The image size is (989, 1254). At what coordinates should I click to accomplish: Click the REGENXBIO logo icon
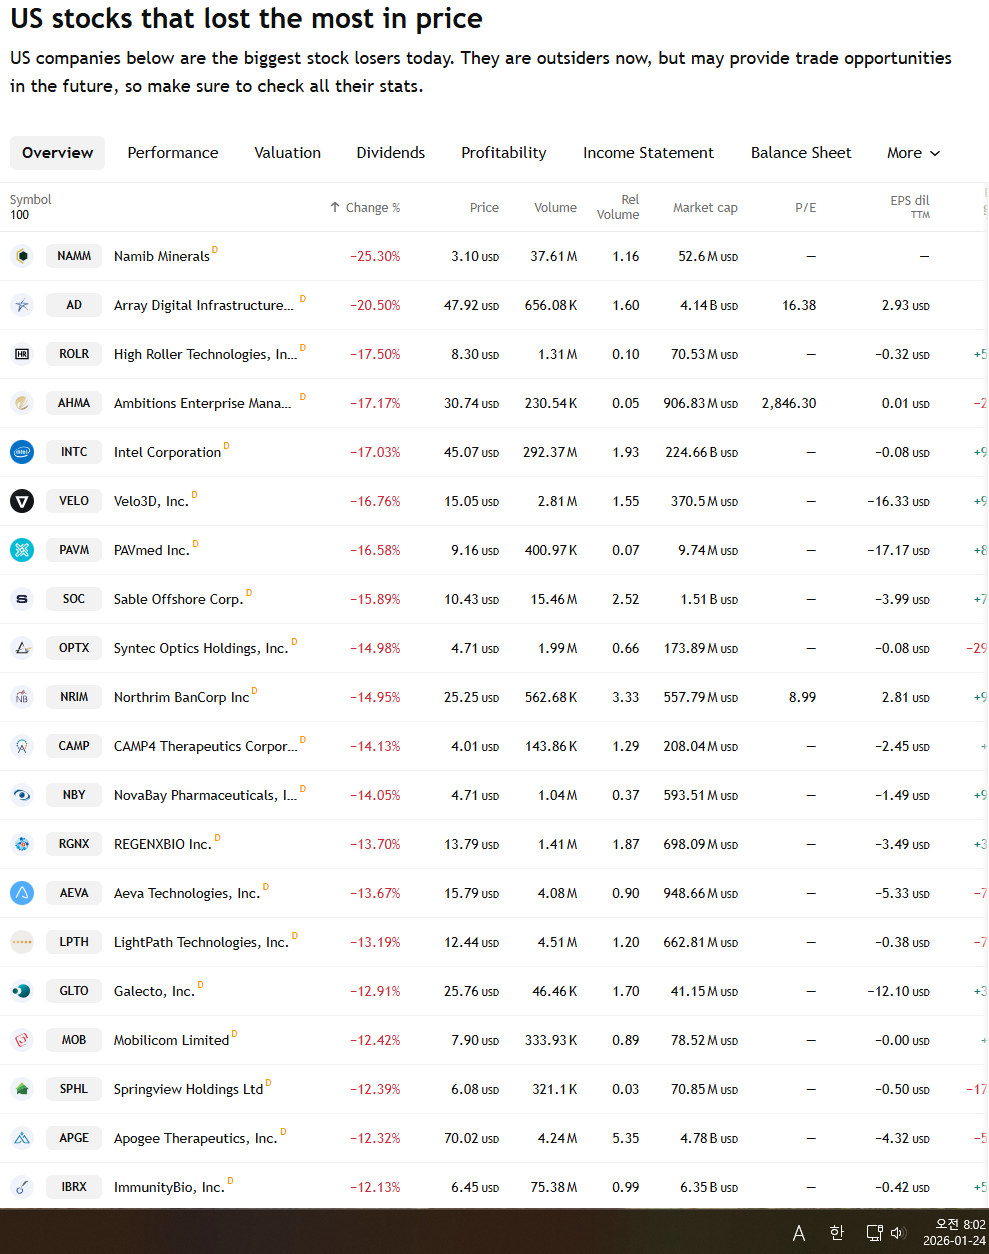(22, 844)
